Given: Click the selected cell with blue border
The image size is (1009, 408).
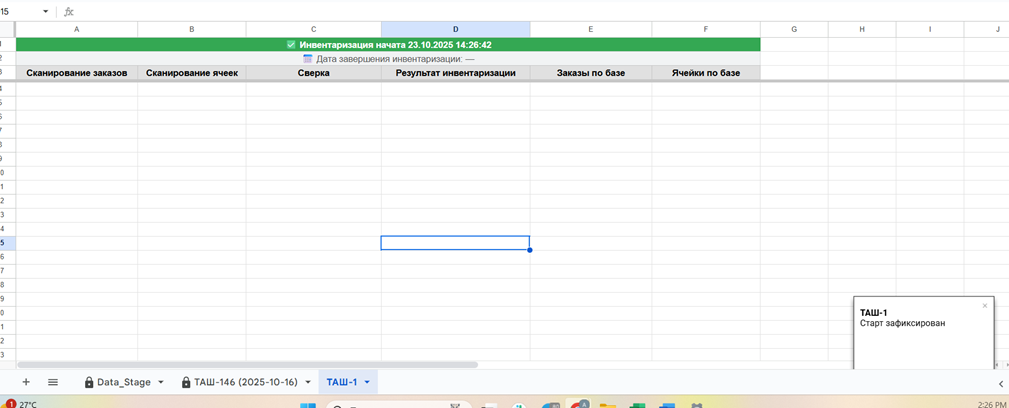Looking at the screenshot, I should (455, 243).
